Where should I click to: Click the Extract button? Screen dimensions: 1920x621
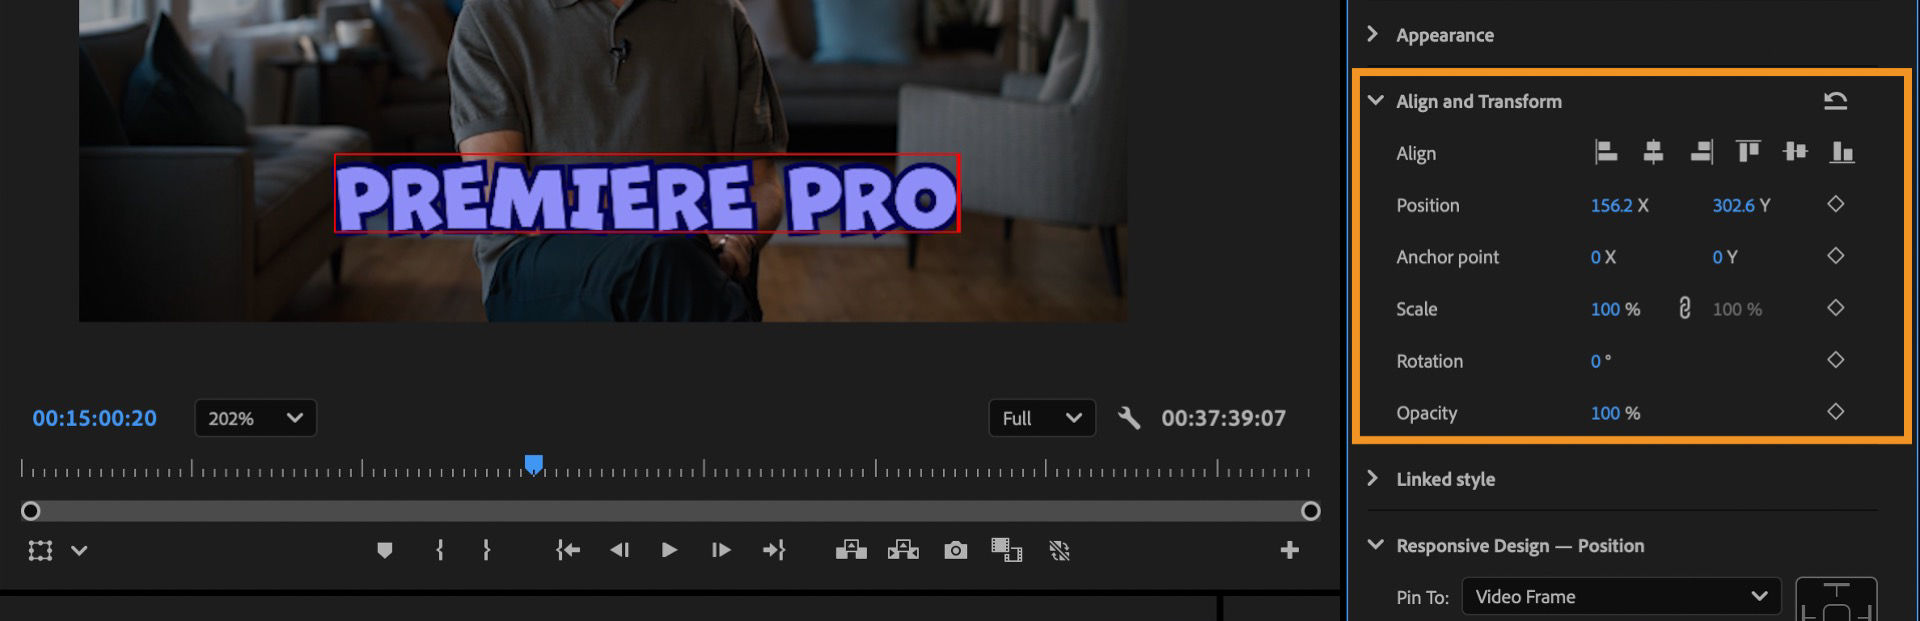pos(903,550)
